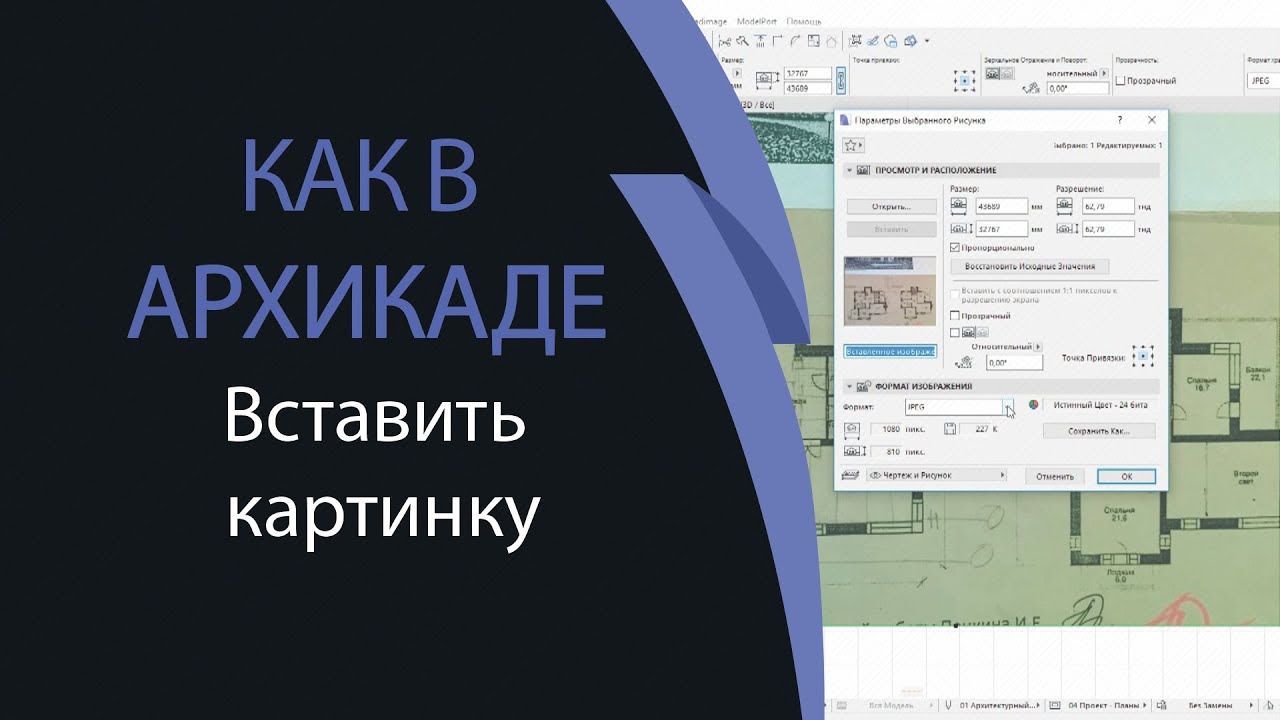Click the image preview thumbnail in dialog

click(x=890, y=291)
